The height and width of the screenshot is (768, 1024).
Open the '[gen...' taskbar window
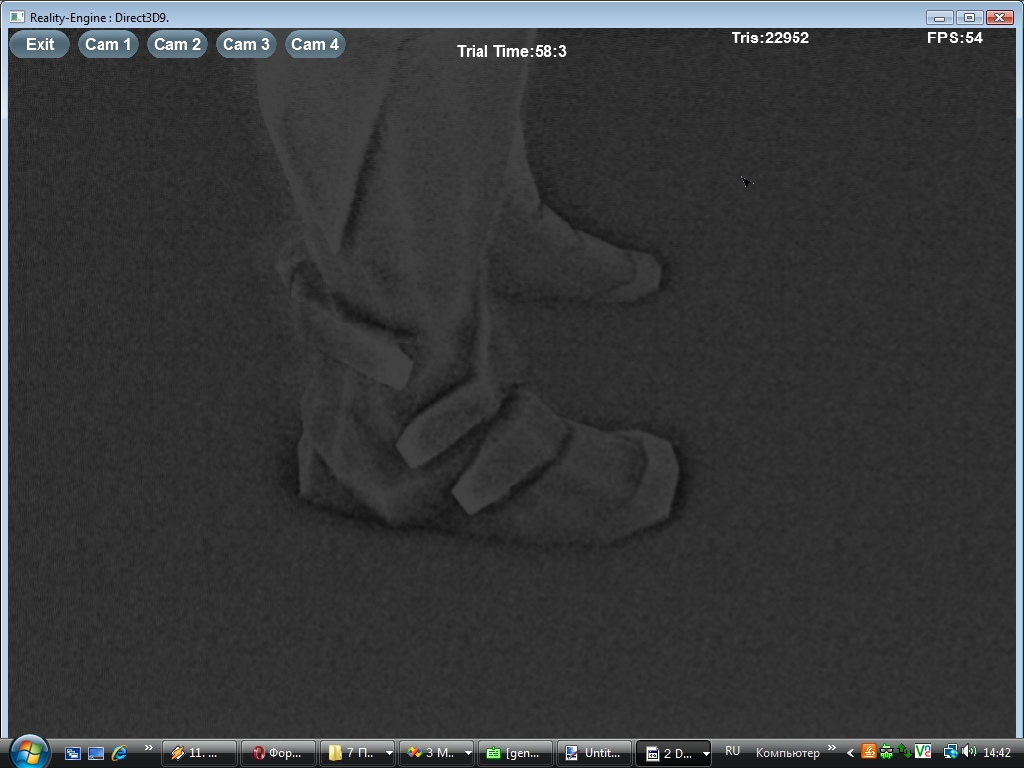tap(515, 753)
